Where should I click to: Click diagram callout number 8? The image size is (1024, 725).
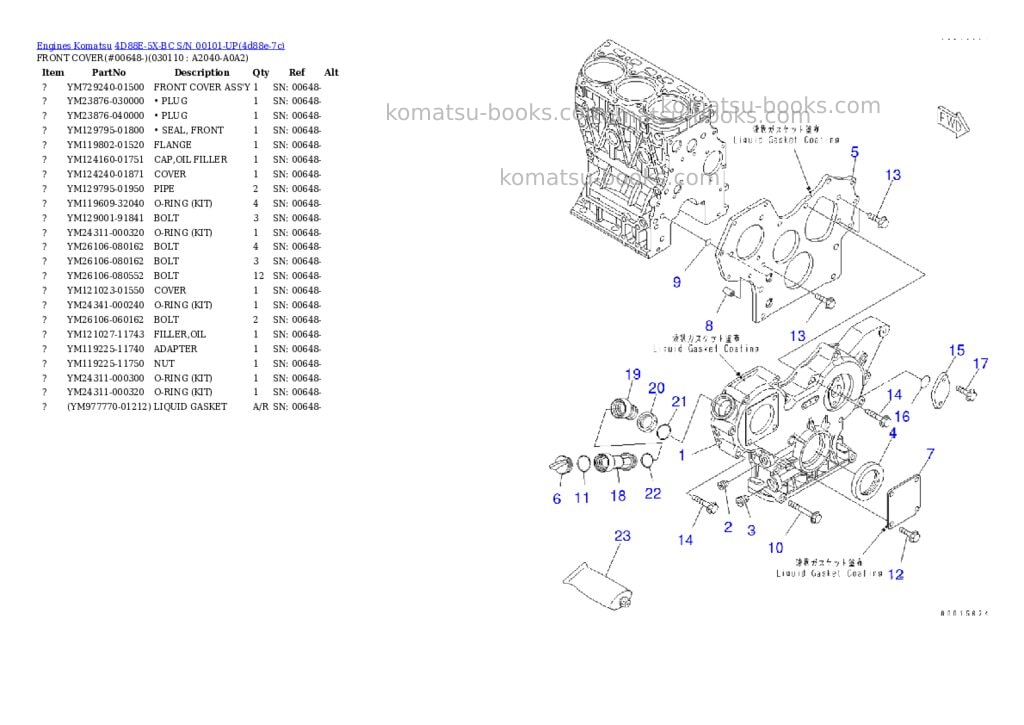tap(709, 325)
